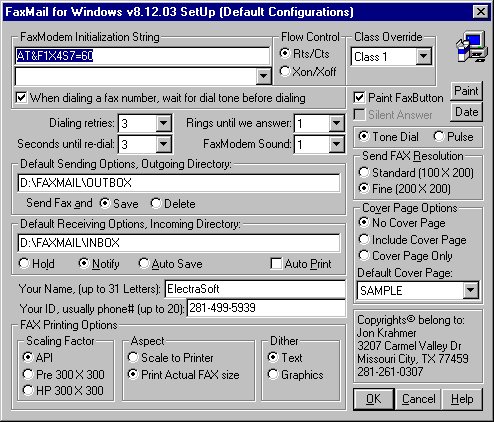Uncheck the Paint FaxButton checkbox

[359, 98]
